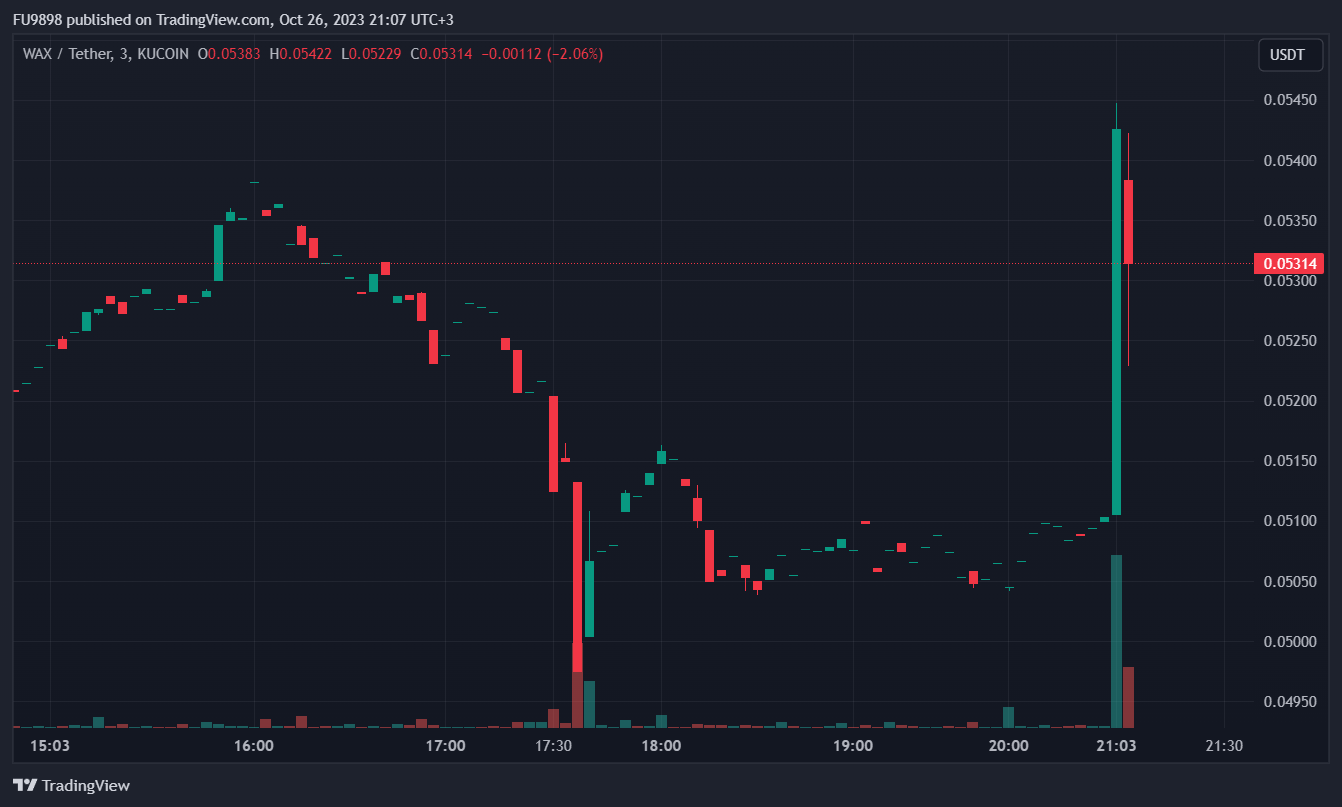Click the −0.00112 (−2.06%) change value
Screen dimensions: 1342x807
(542, 54)
